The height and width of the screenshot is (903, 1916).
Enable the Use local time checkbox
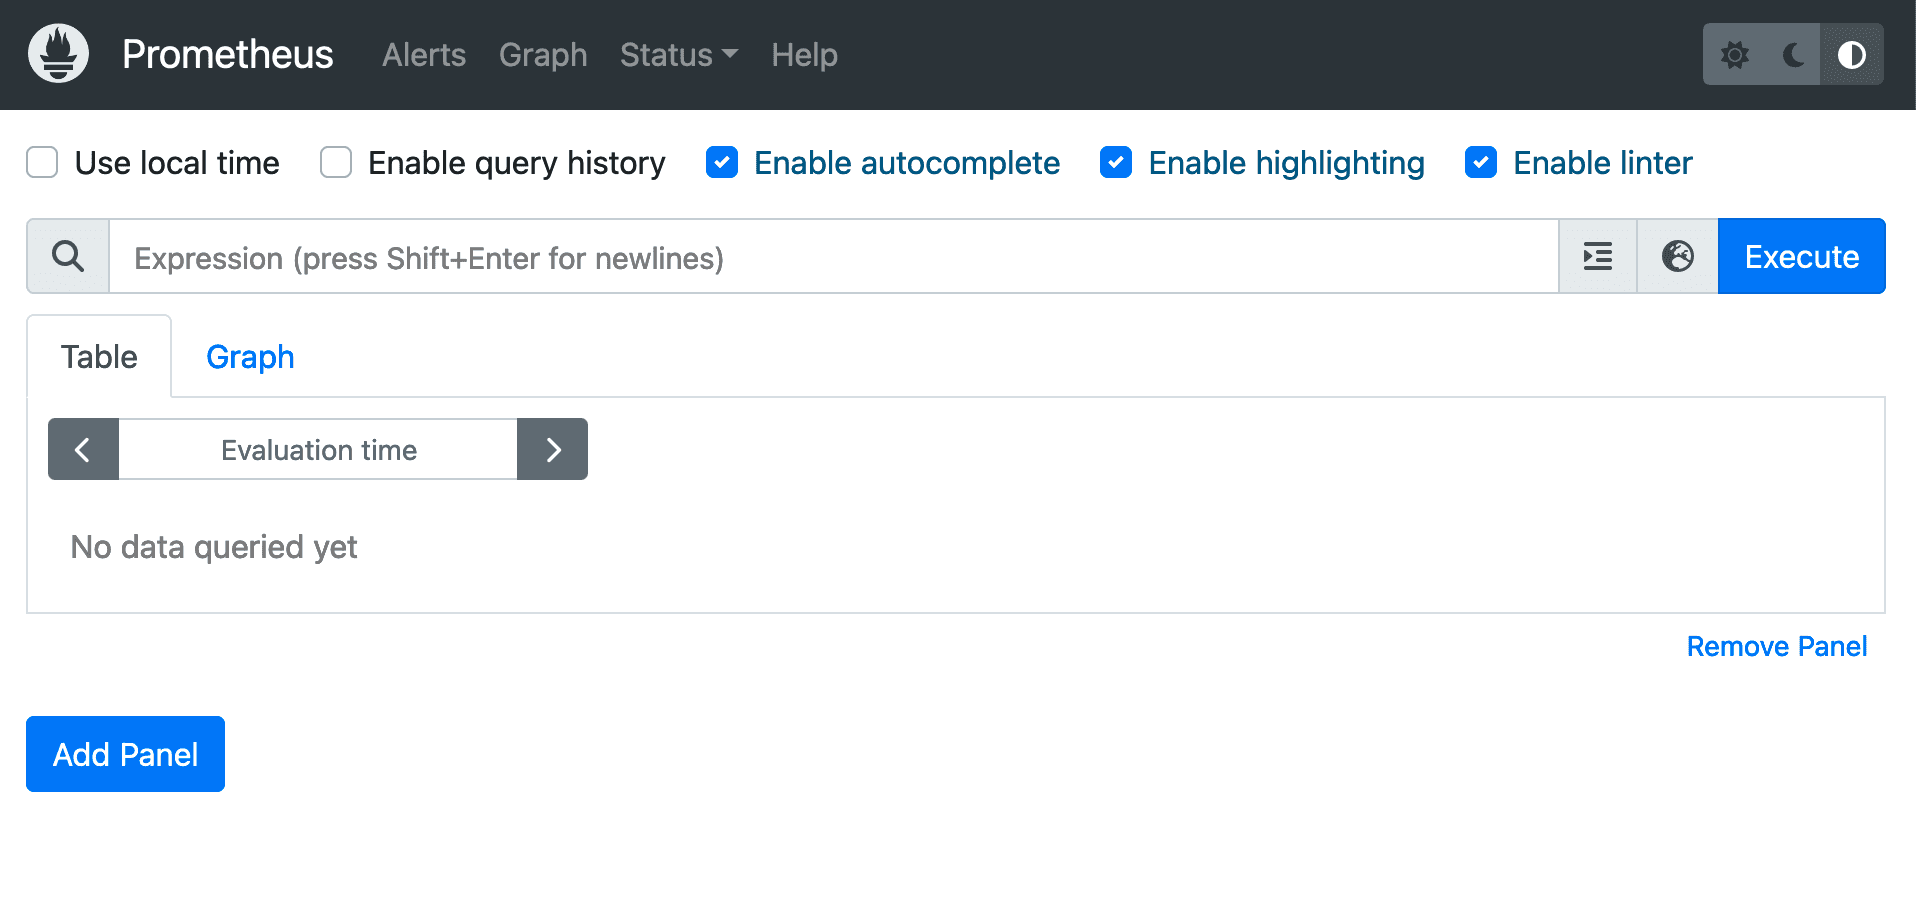42,163
